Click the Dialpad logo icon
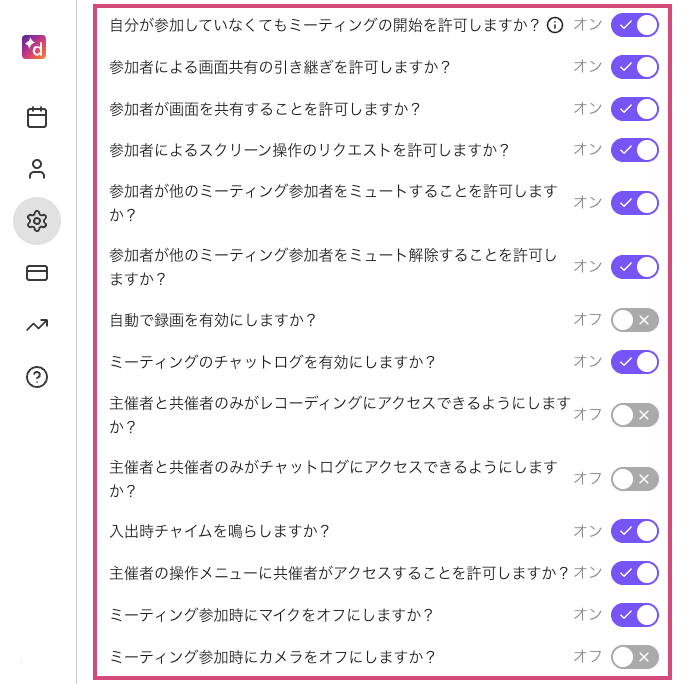This screenshot has width=689, height=684. point(34,47)
